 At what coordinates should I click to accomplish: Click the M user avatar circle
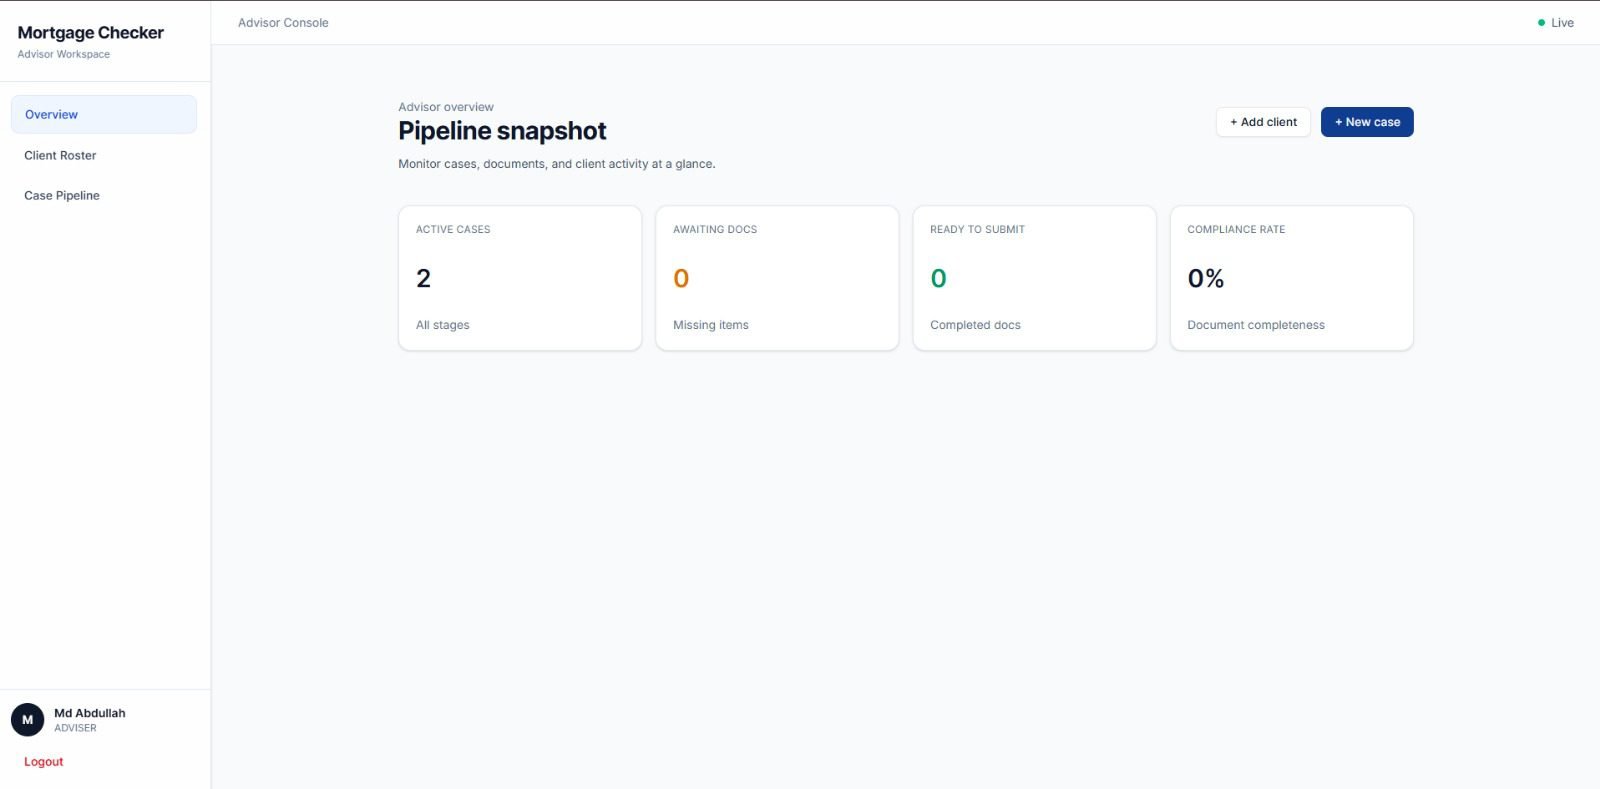click(x=27, y=719)
